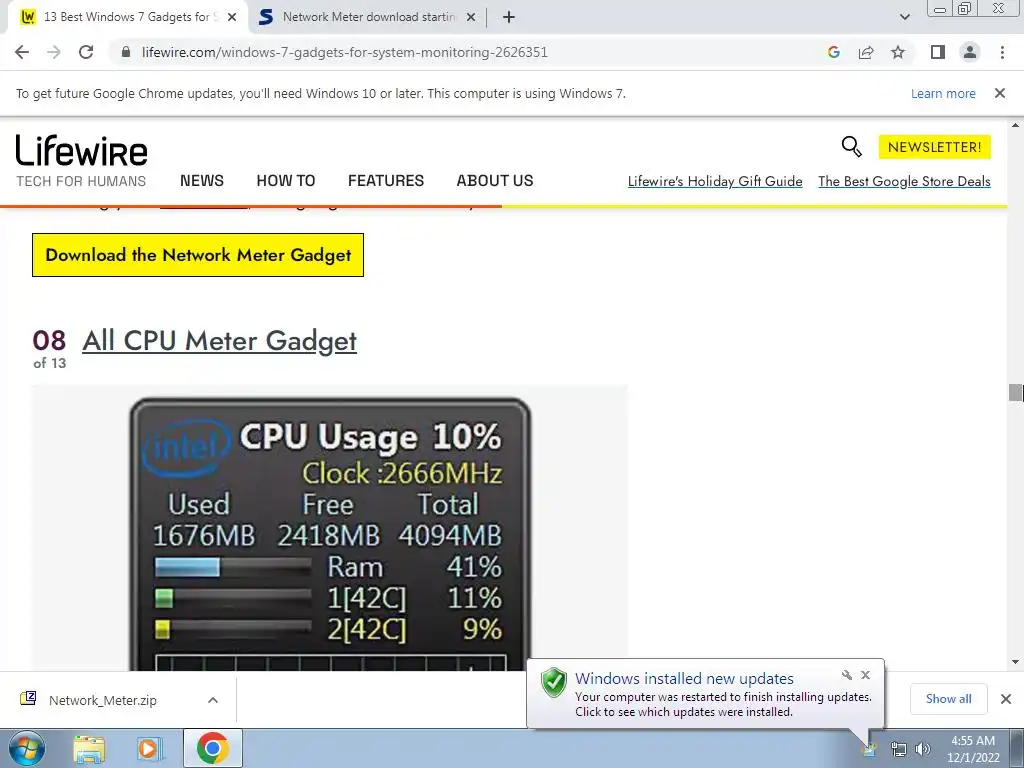This screenshot has height=768, width=1024.
Task: Click the volume speaker tray icon
Action: 923,749
